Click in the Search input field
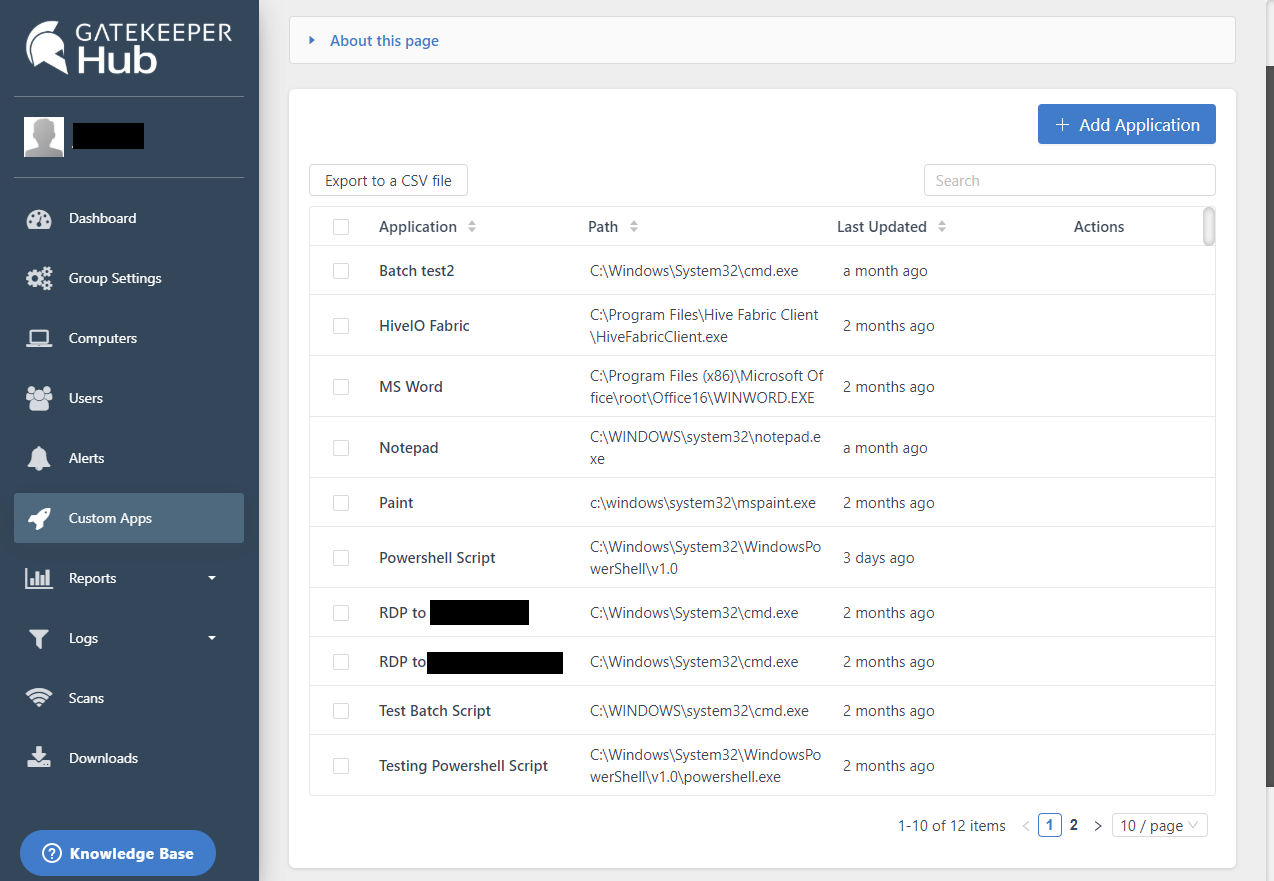 [x=1068, y=181]
